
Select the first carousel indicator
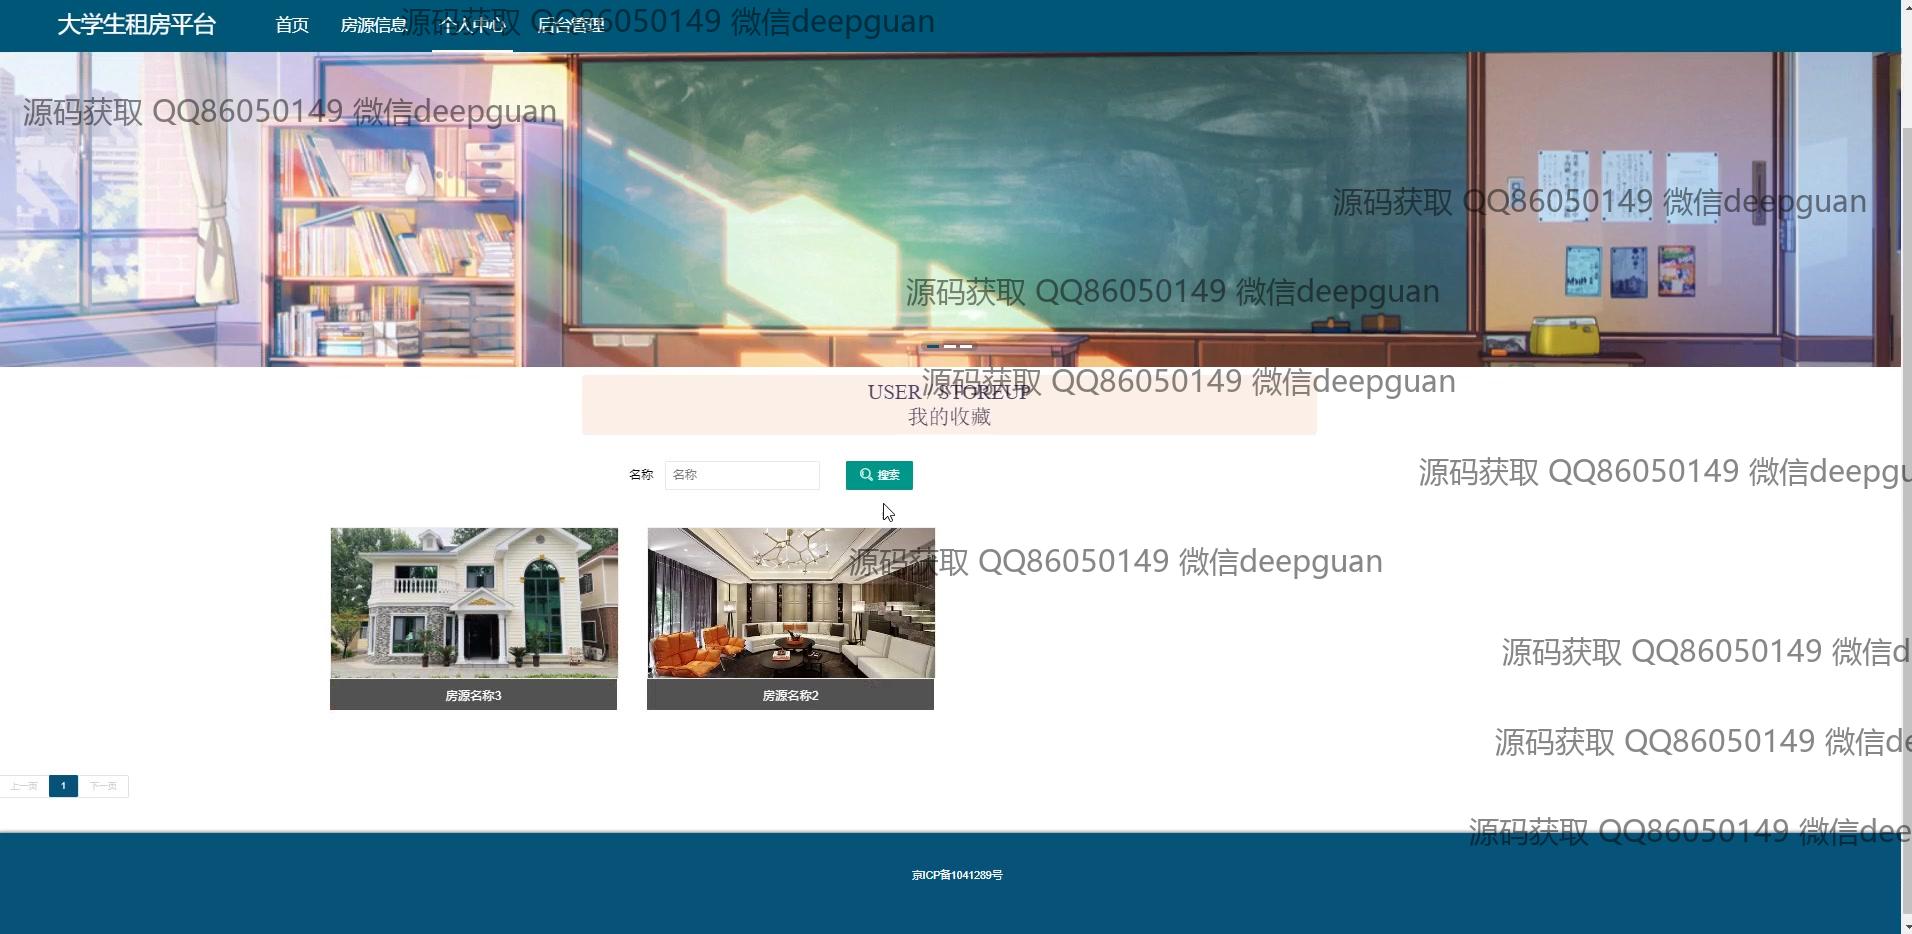click(x=933, y=346)
